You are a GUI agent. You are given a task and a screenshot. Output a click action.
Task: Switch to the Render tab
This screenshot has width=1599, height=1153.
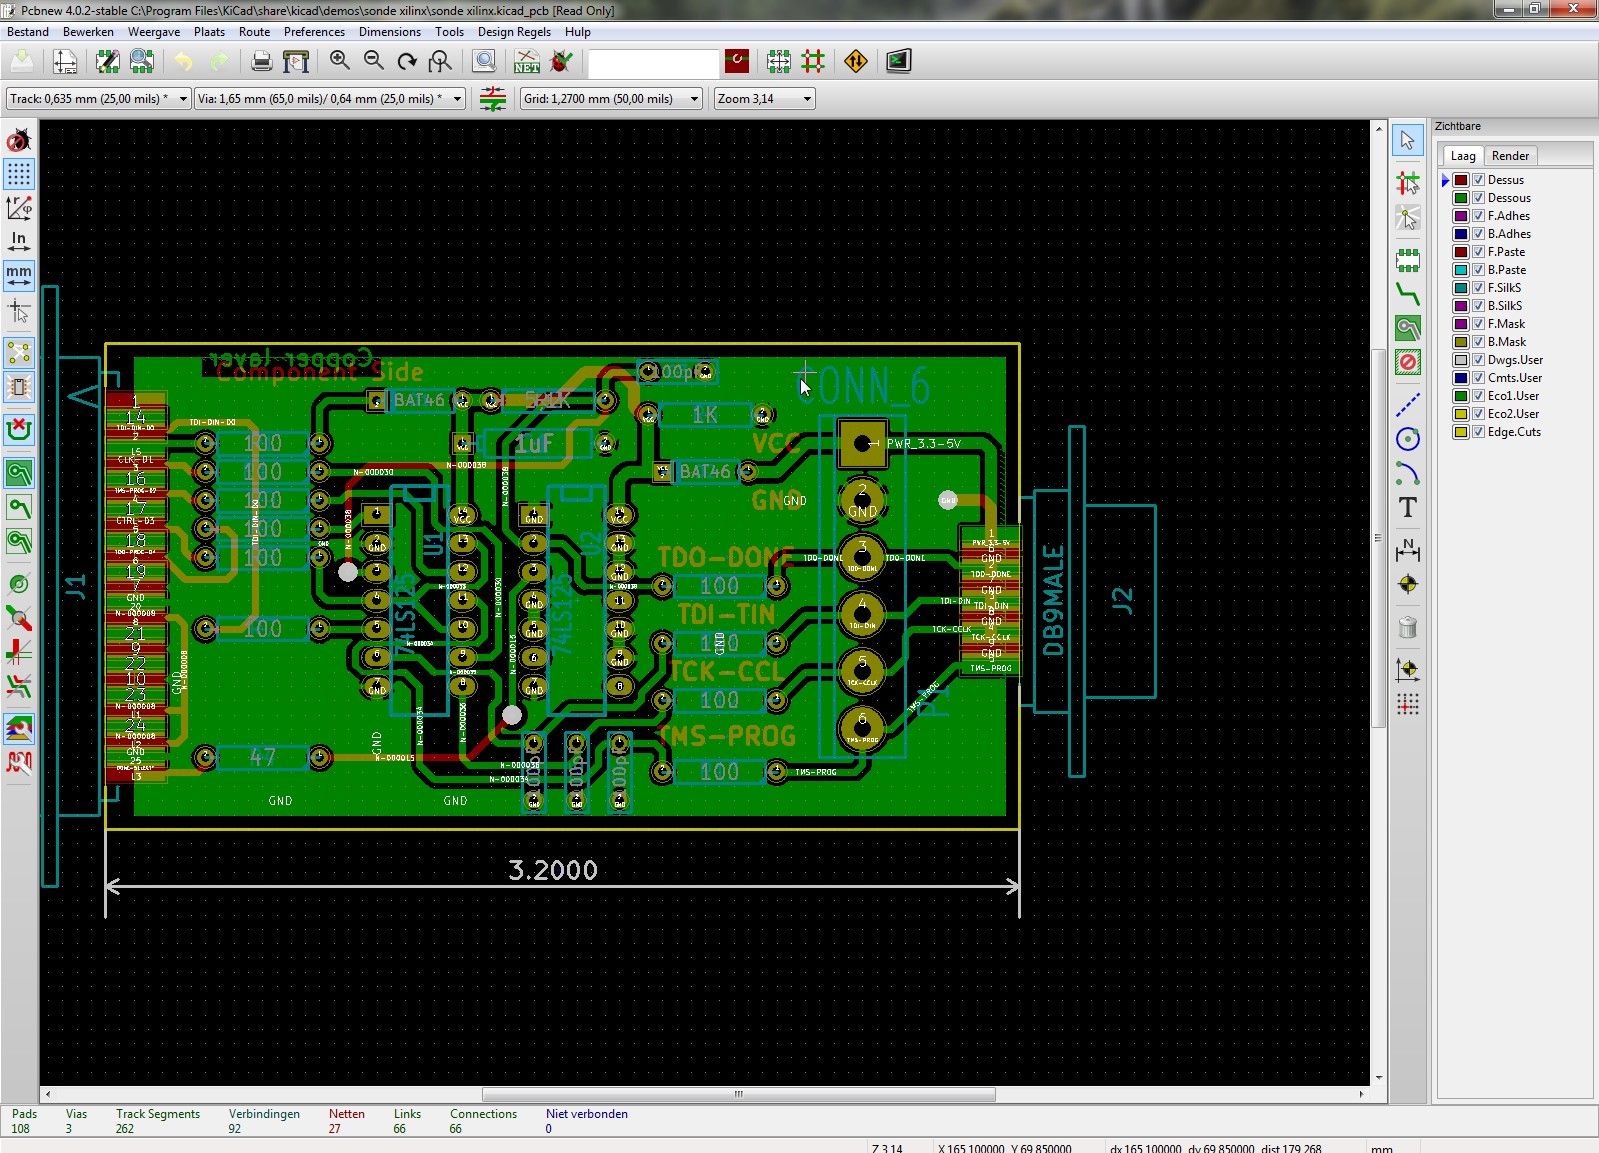1510,156
